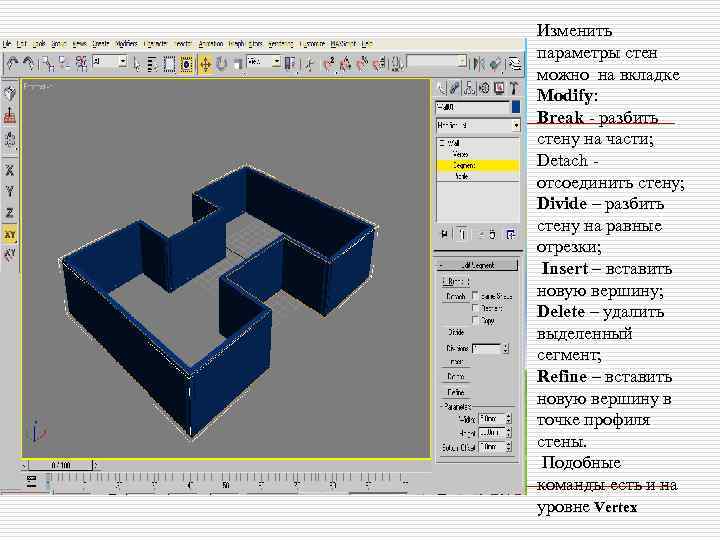Click the Detach button

pyautogui.click(x=456, y=297)
